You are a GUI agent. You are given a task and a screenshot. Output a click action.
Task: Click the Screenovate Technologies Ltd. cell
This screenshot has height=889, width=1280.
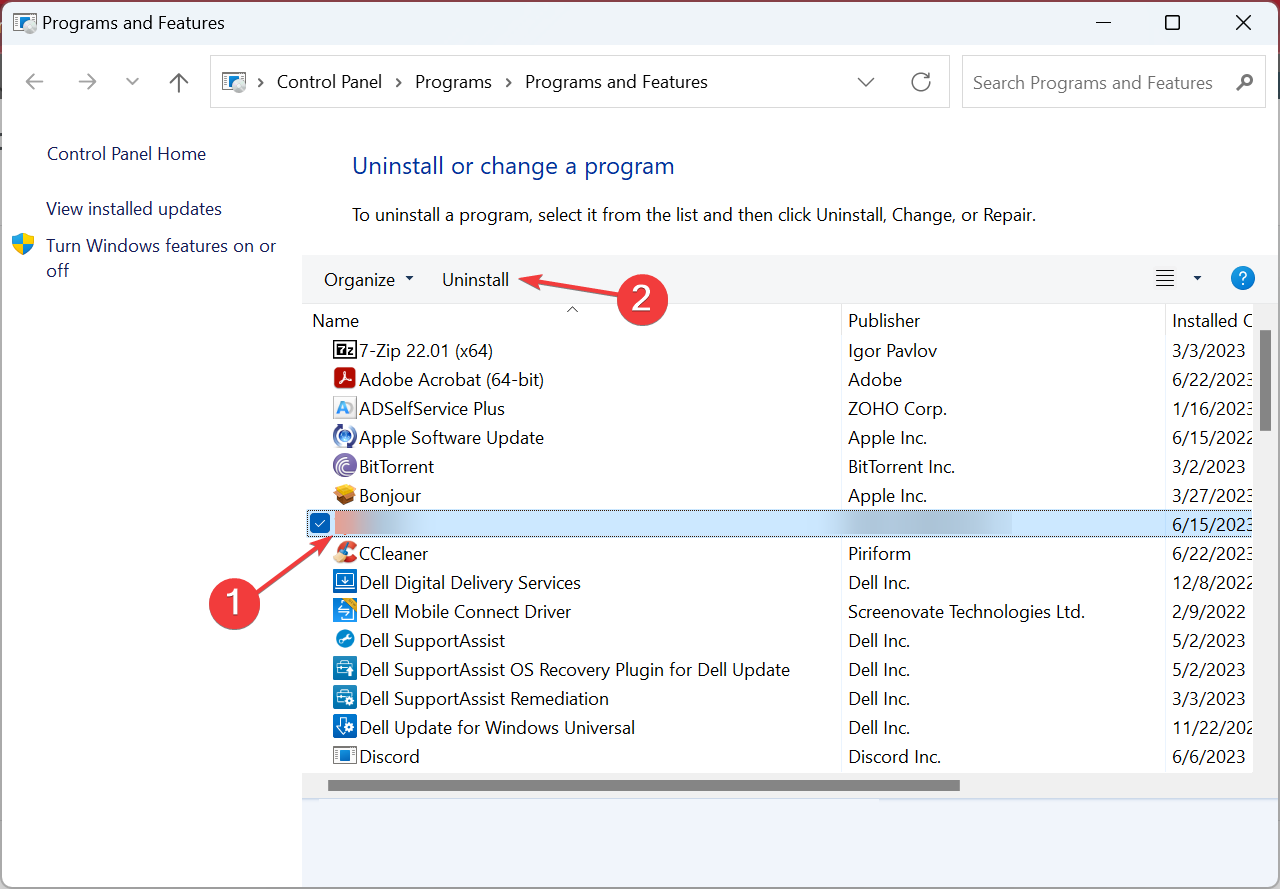click(966, 611)
